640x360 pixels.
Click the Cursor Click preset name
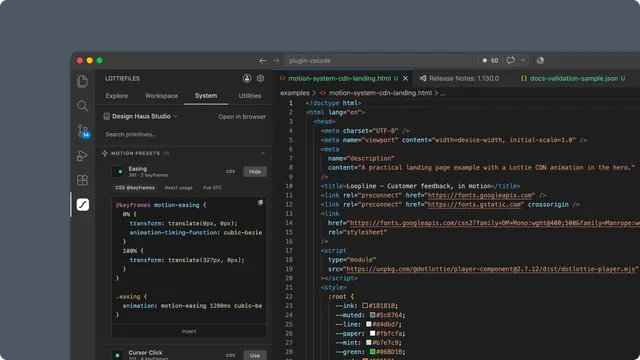coord(145,352)
